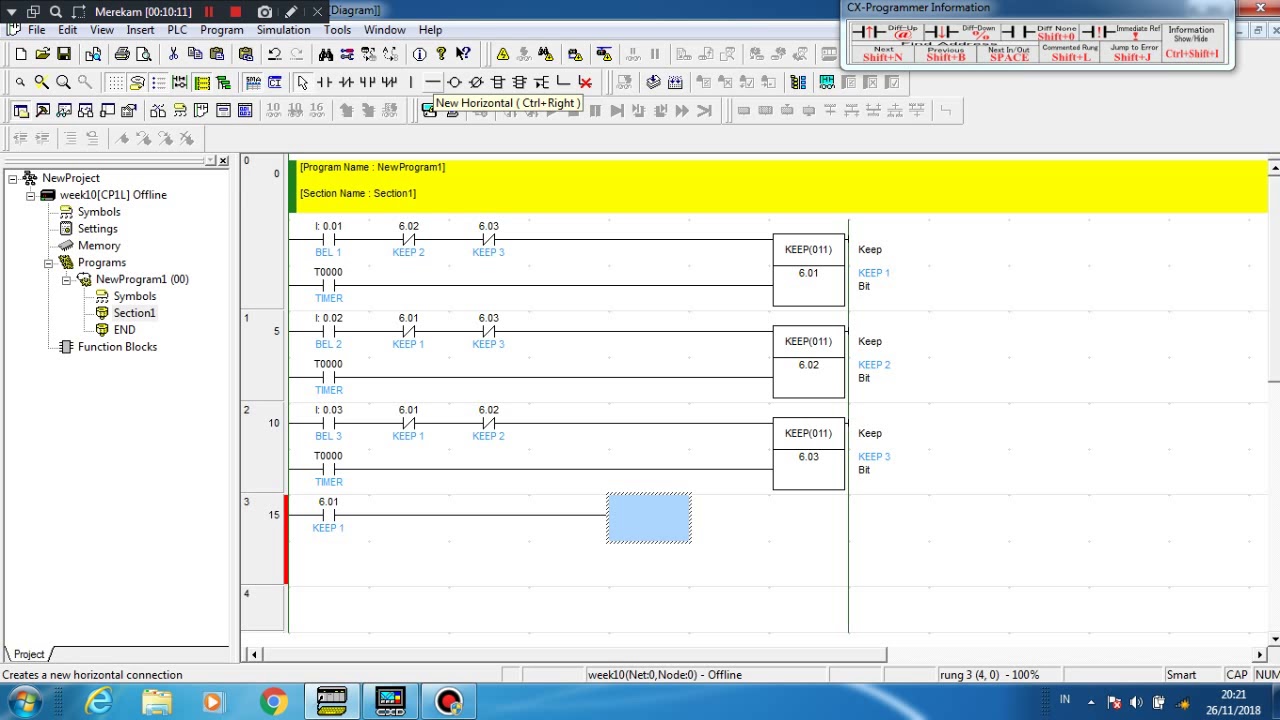
Task: Select Function Blocks in the project tree
Action: (x=117, y=347)
